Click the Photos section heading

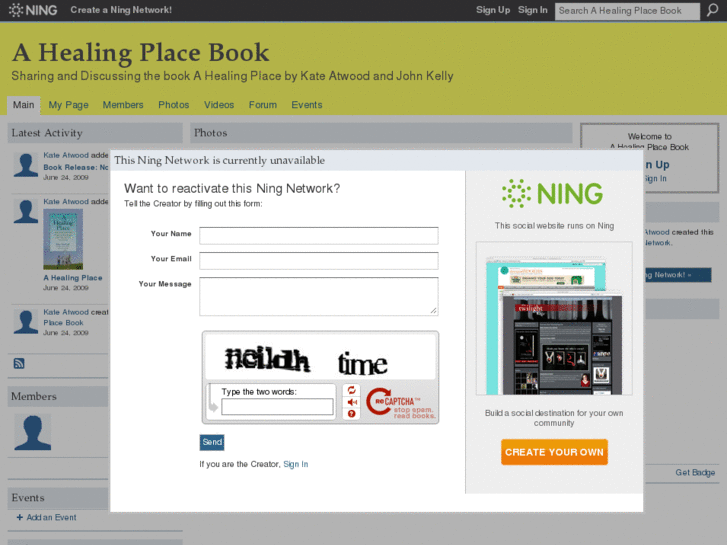[210, 133]
